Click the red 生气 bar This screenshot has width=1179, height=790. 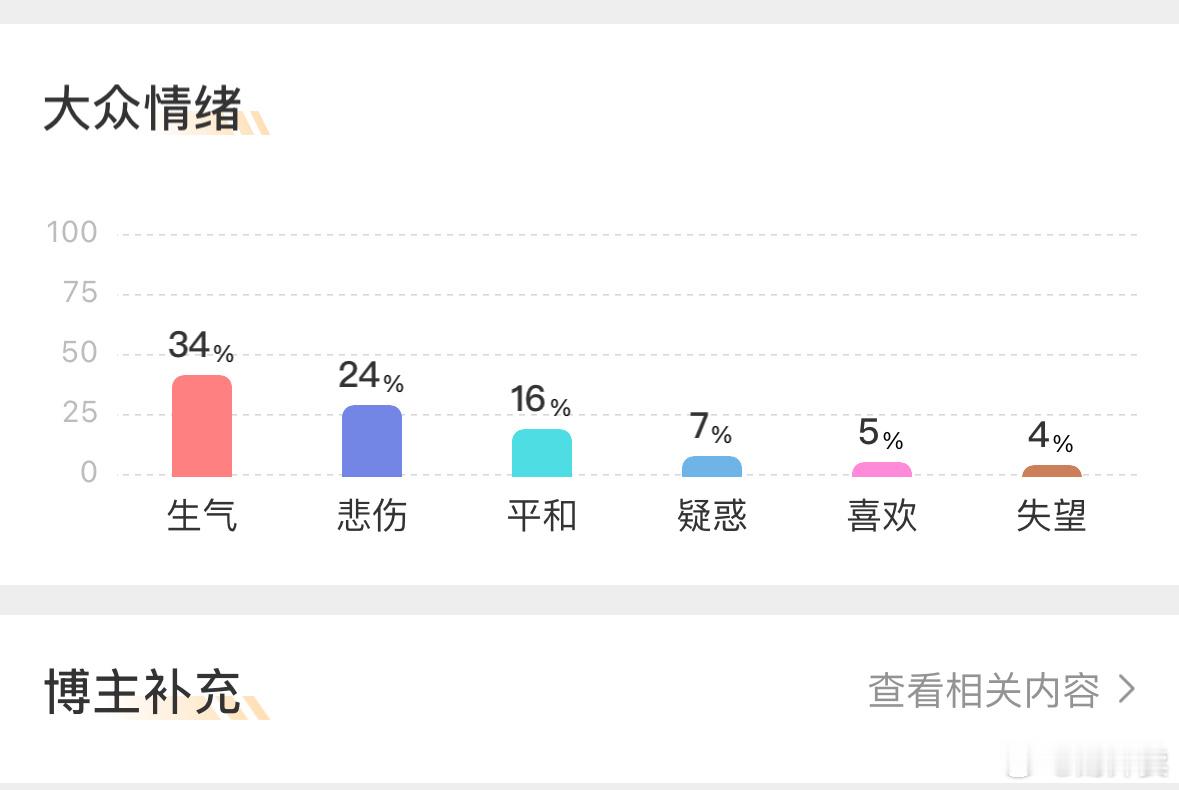[202, 425]
